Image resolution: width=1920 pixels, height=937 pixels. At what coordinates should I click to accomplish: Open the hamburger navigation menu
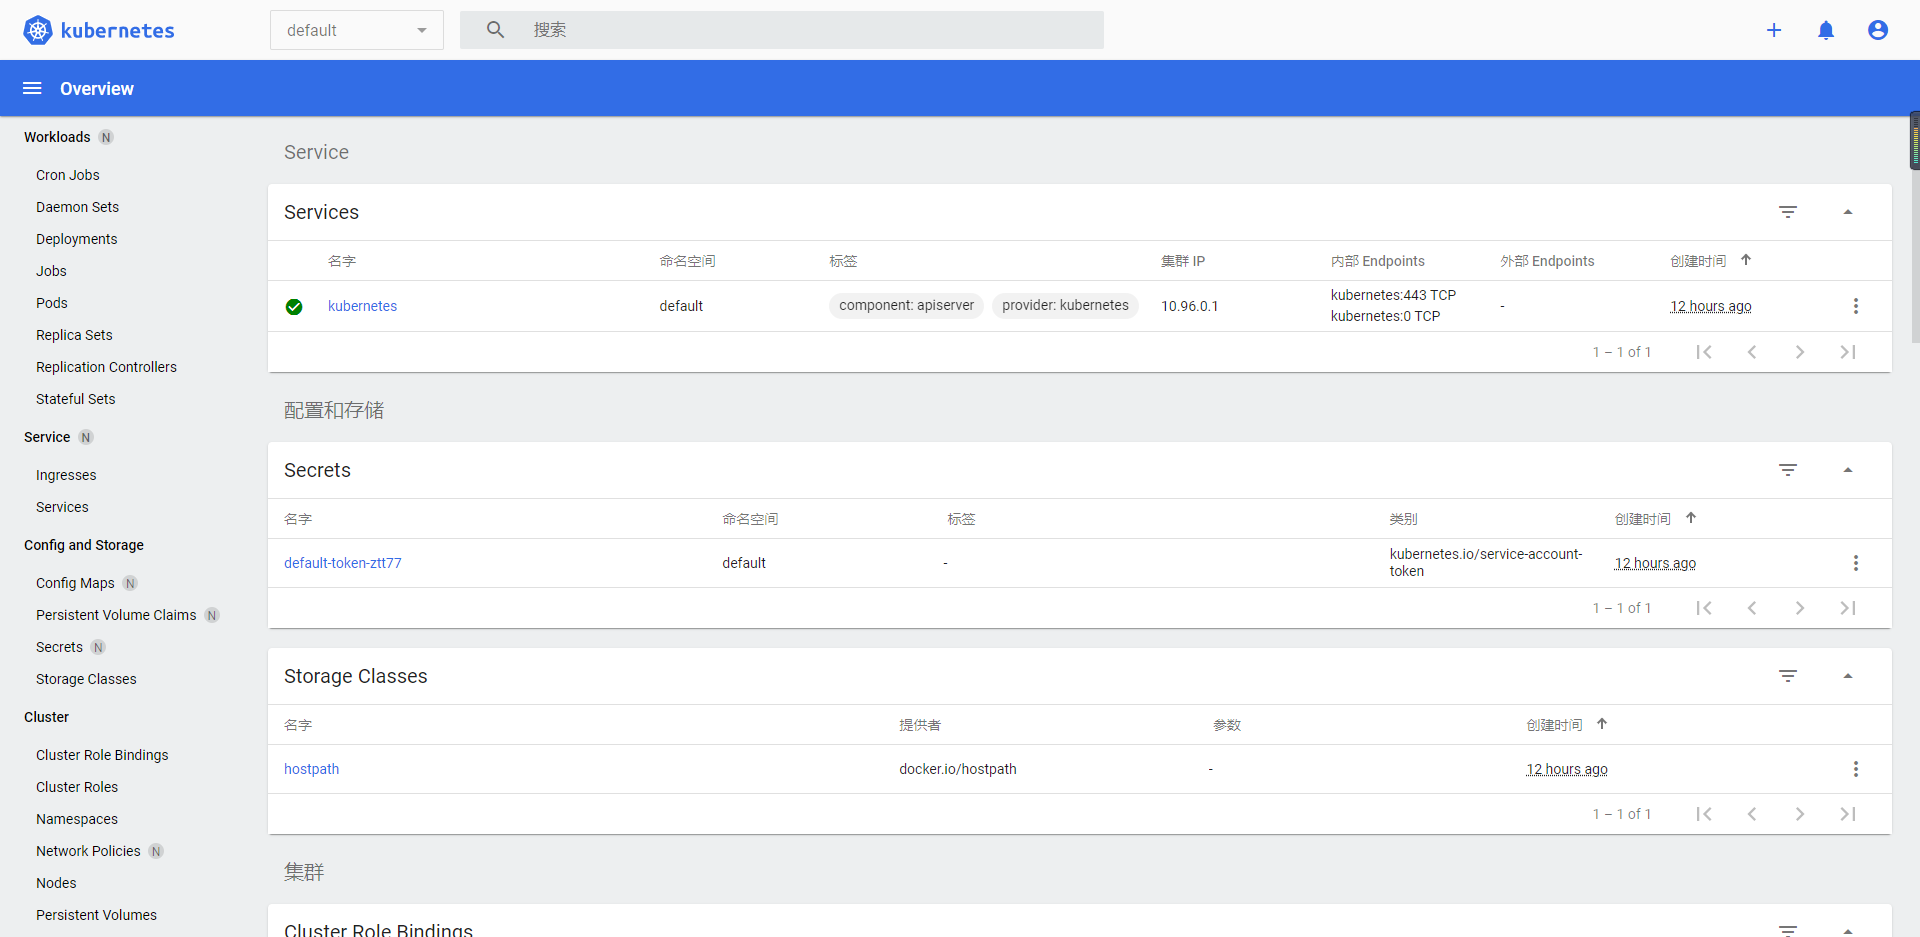tap(32, 88)
